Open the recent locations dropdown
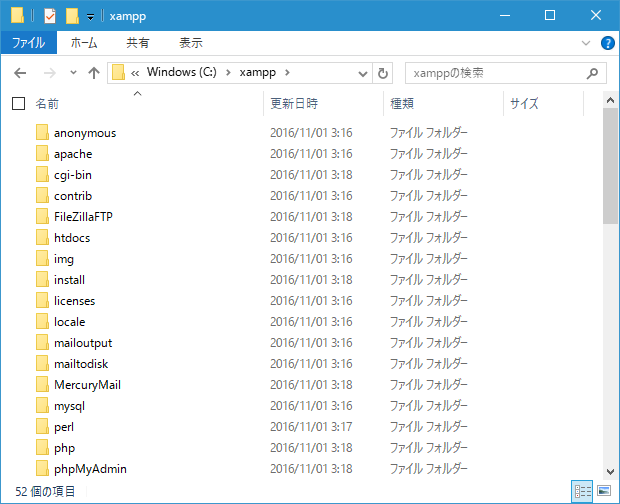 [x=73, y=73]
